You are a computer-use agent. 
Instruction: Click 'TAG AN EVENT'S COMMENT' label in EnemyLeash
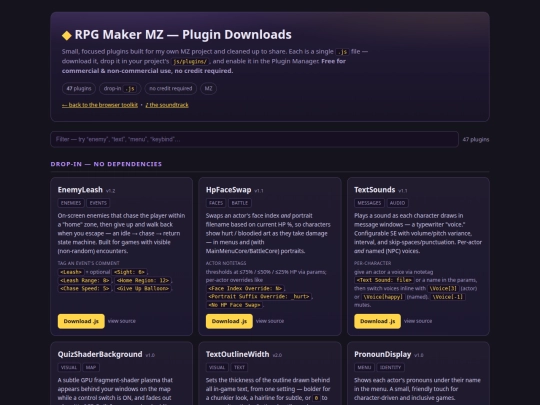[x=89, y=263]
